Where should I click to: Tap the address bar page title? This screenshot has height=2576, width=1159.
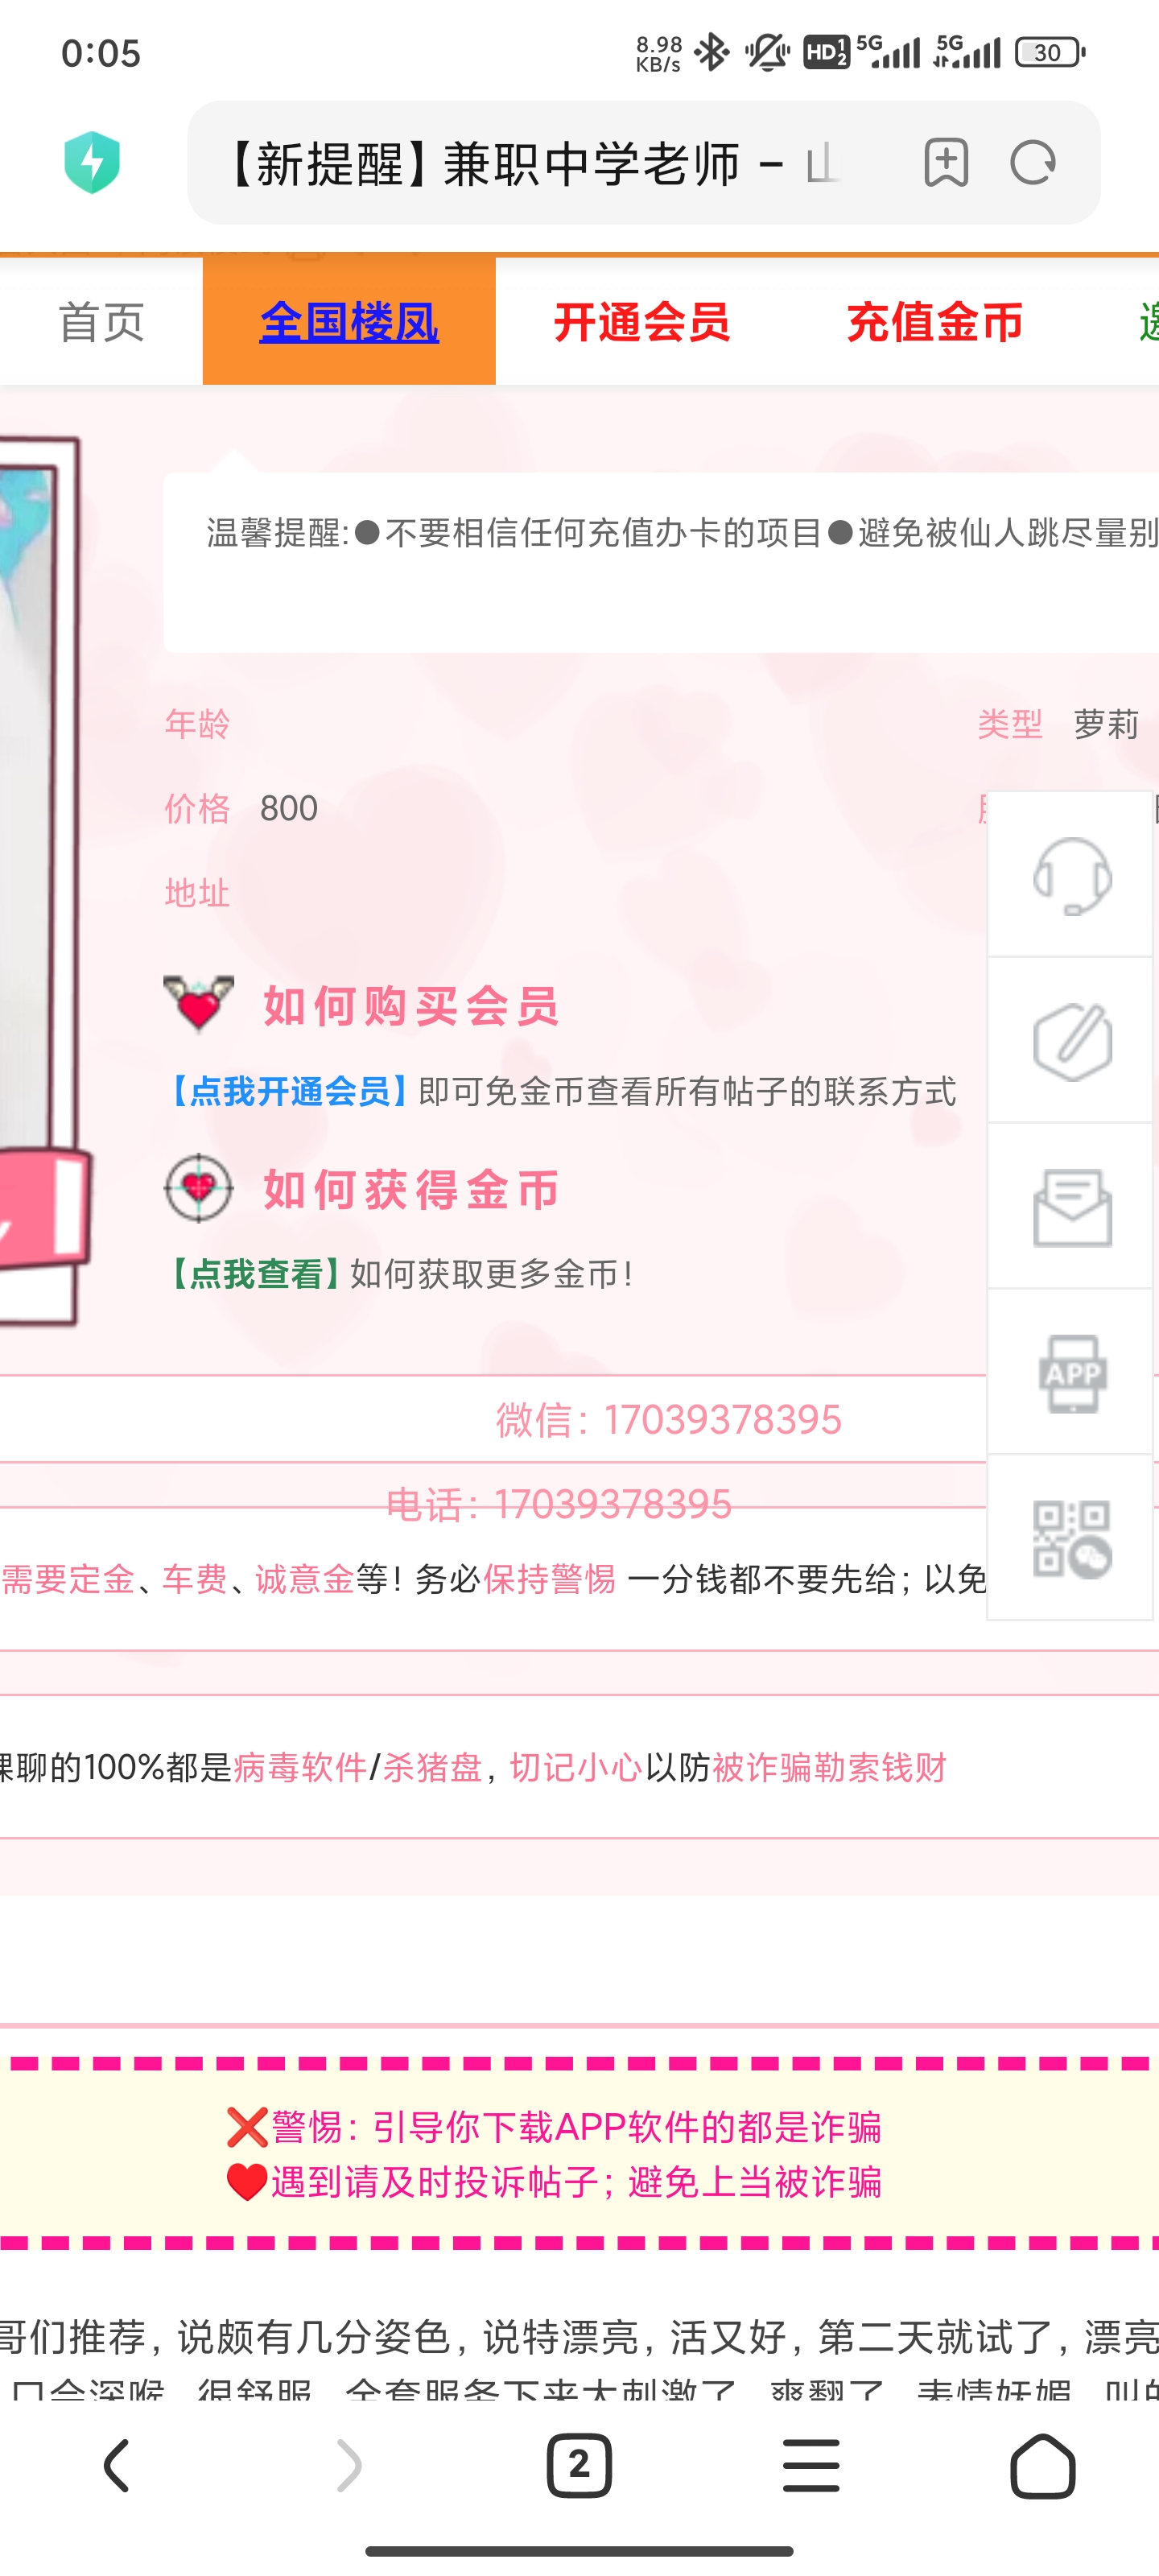(530, 163)
